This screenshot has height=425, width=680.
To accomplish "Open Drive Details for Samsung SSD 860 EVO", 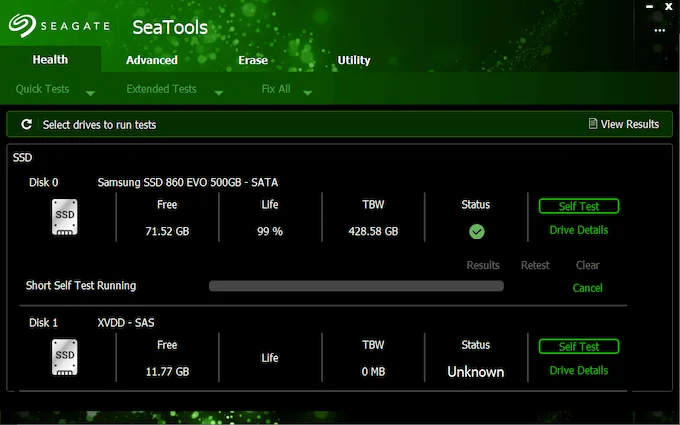I will [579, 230].
